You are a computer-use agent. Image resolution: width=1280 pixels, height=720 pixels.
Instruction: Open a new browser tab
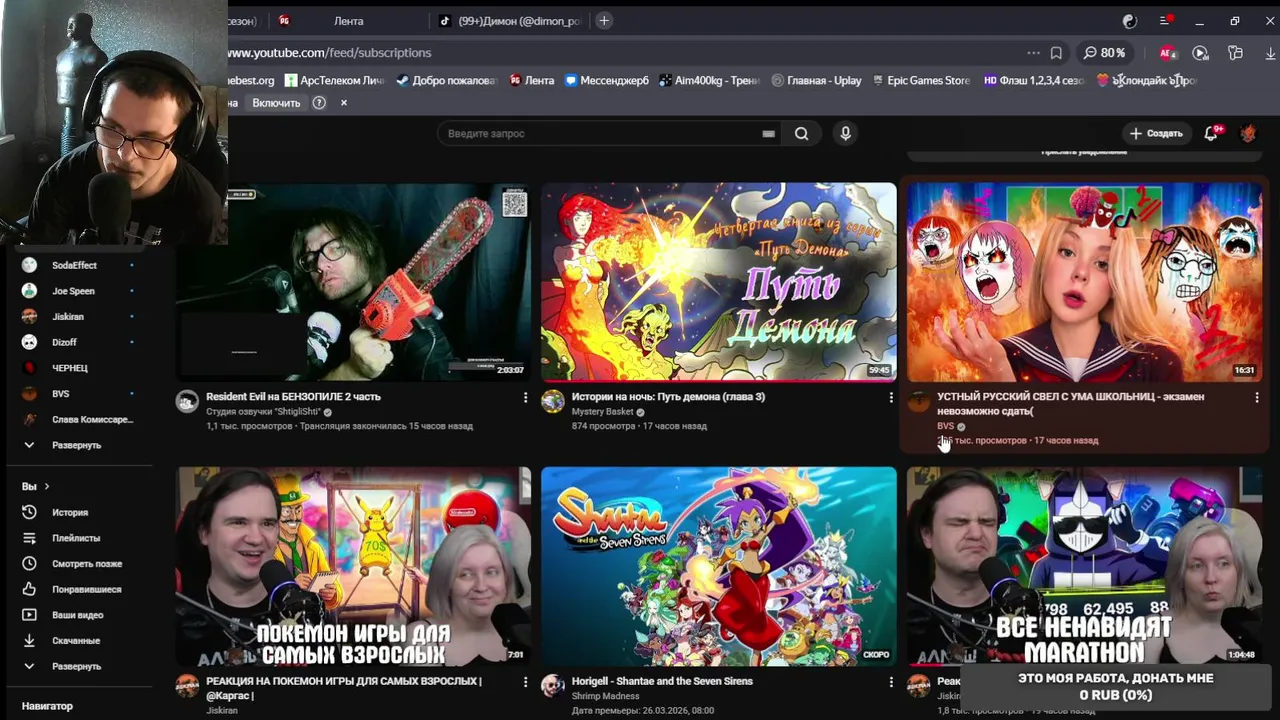tap(604, 21)
